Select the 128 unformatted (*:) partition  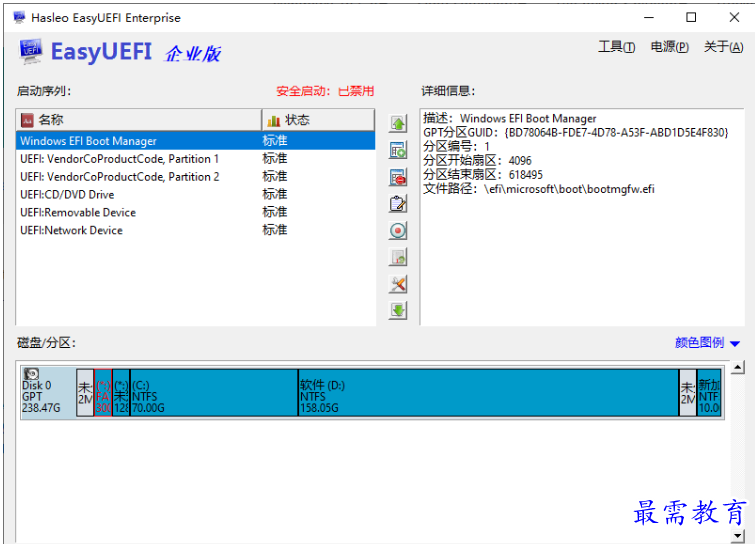(x=121, y=392)
